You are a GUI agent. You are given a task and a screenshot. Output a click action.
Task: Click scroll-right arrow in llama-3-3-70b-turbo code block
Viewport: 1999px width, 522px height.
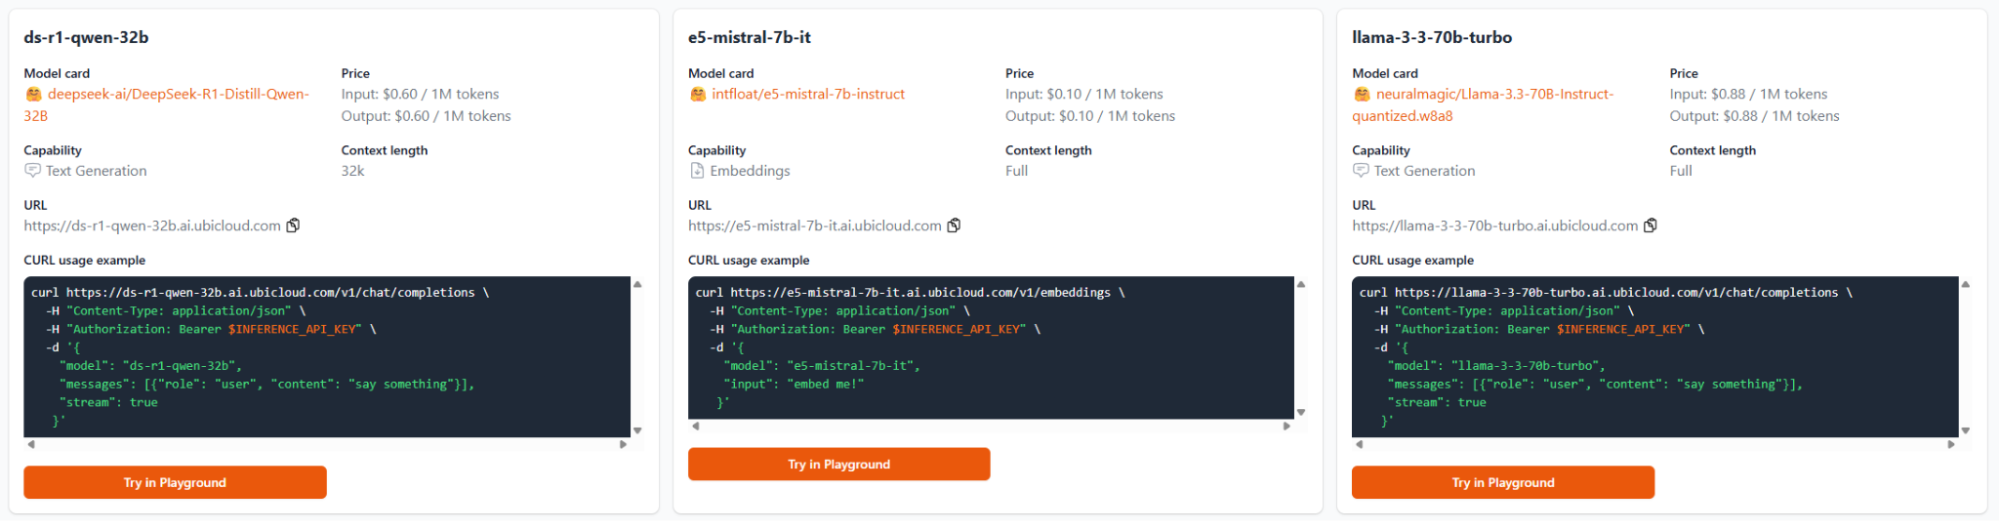pos(1951,444)
